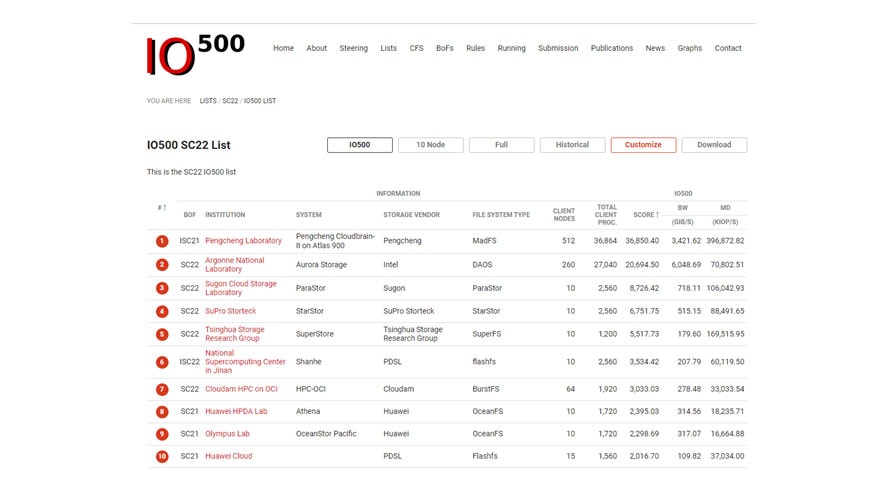Click LISTS in the breadcrumb
Screen dimensions: 888x488
coord(208,101)
